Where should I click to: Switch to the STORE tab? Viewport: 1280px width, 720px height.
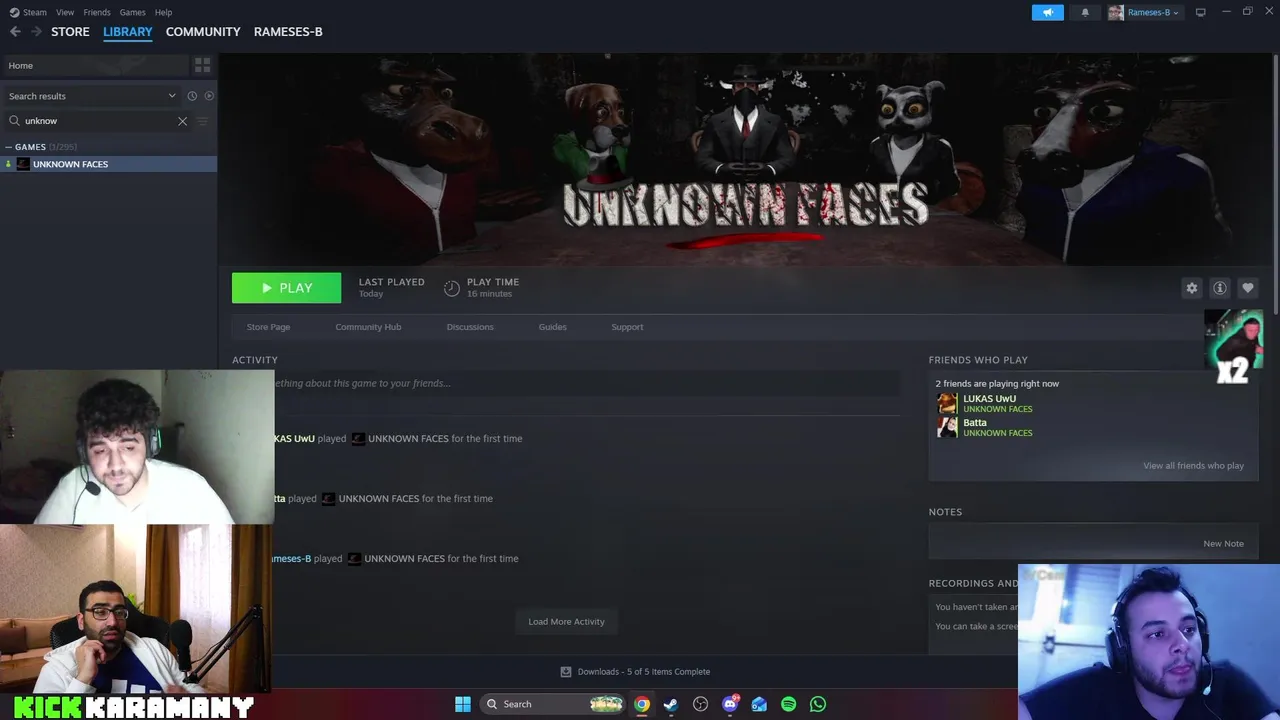(70, 32)
